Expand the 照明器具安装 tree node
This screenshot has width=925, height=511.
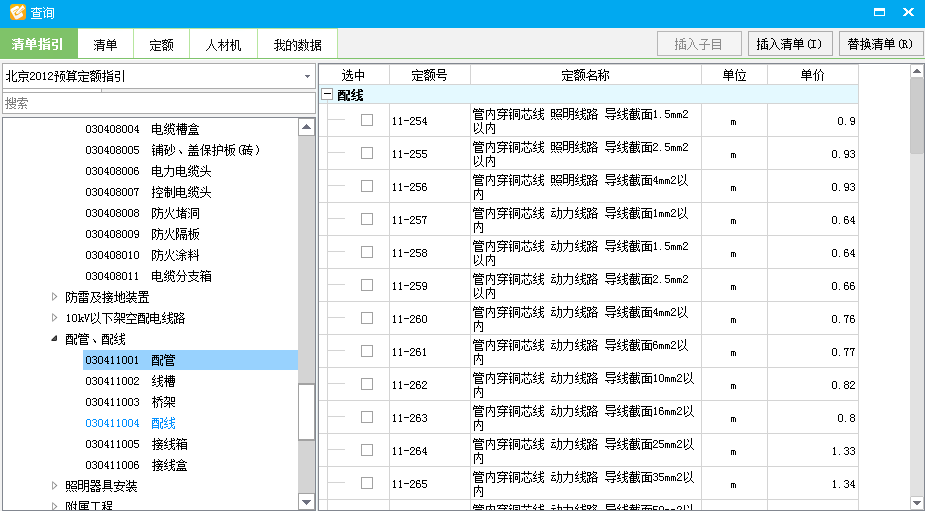[x=55, y=486]
